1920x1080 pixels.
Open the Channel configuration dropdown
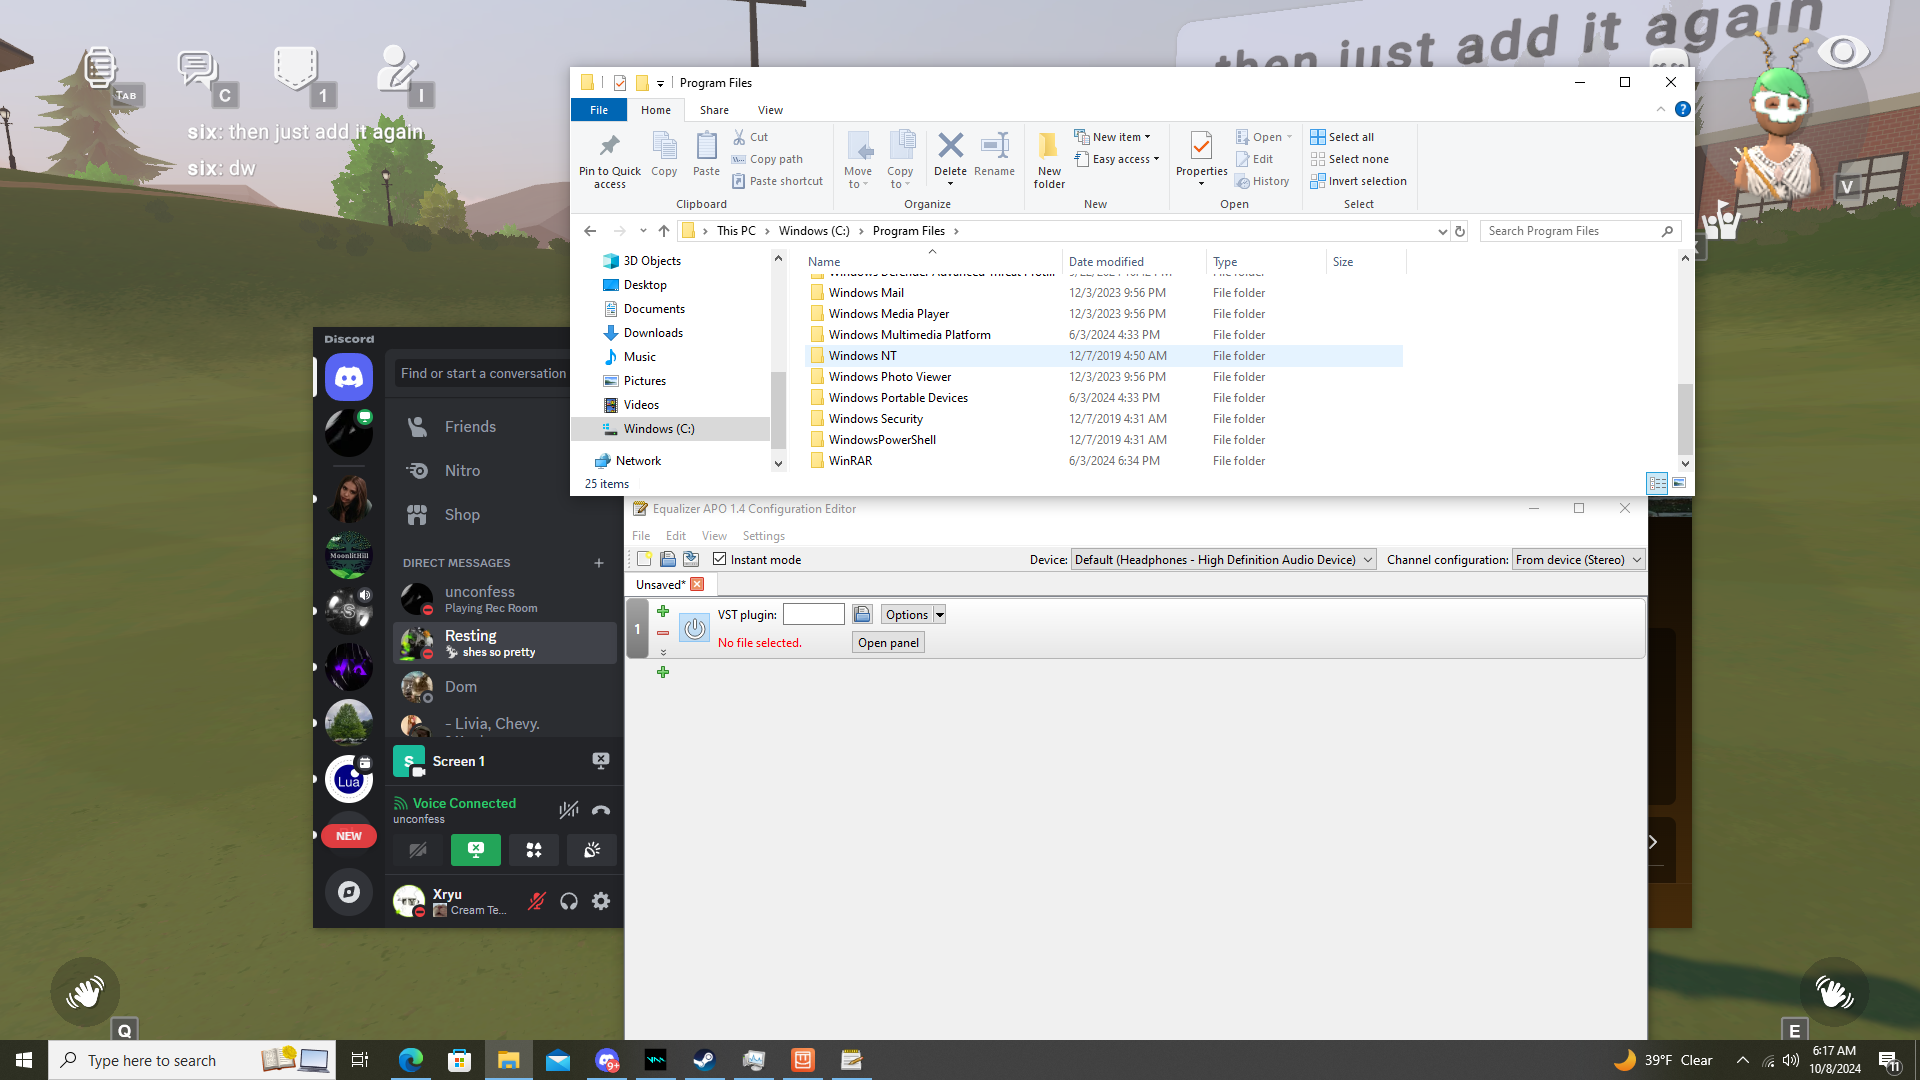1578,559
